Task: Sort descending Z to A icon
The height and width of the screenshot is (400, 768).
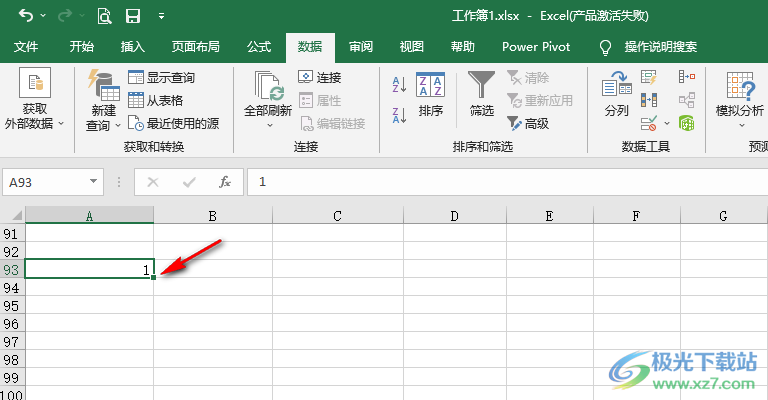Action: (x=399, y=116)
